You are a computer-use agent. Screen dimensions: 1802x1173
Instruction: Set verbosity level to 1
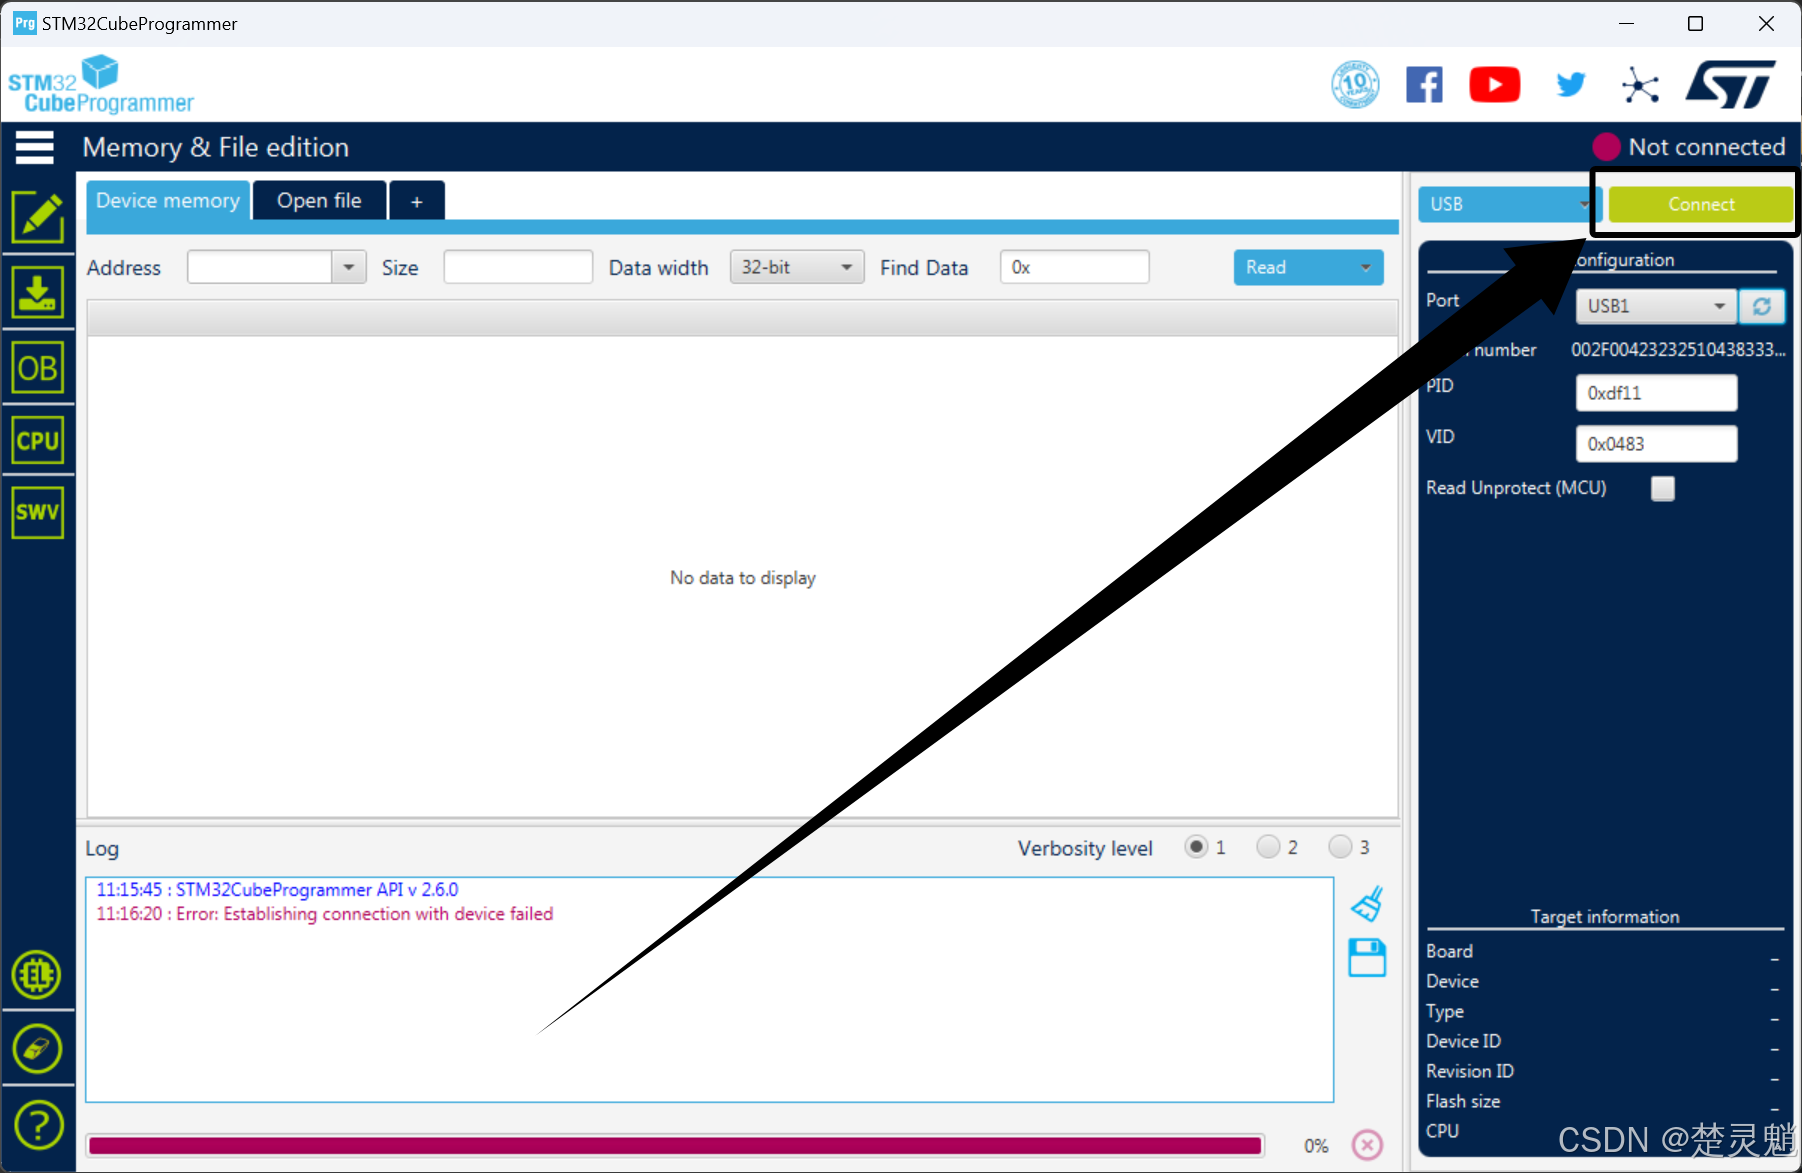point(1196,847)
